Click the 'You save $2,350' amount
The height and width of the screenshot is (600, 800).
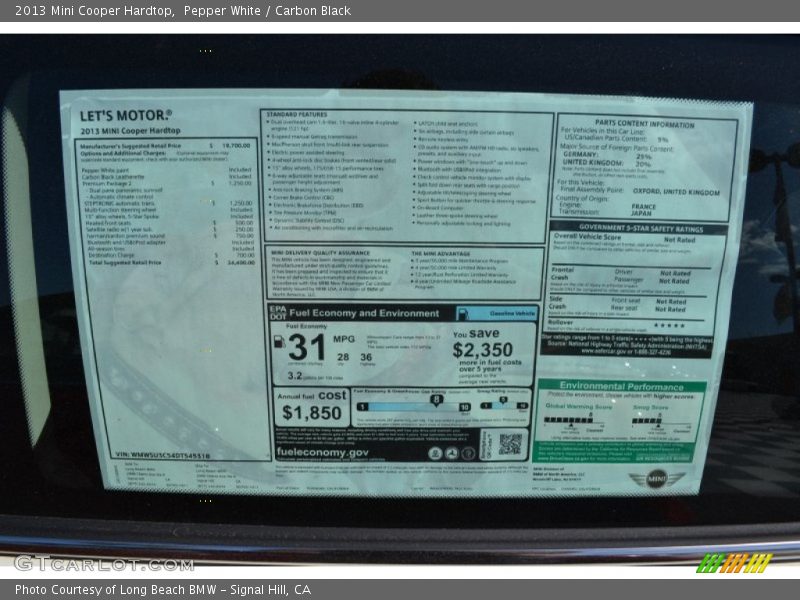click(482, 350)
